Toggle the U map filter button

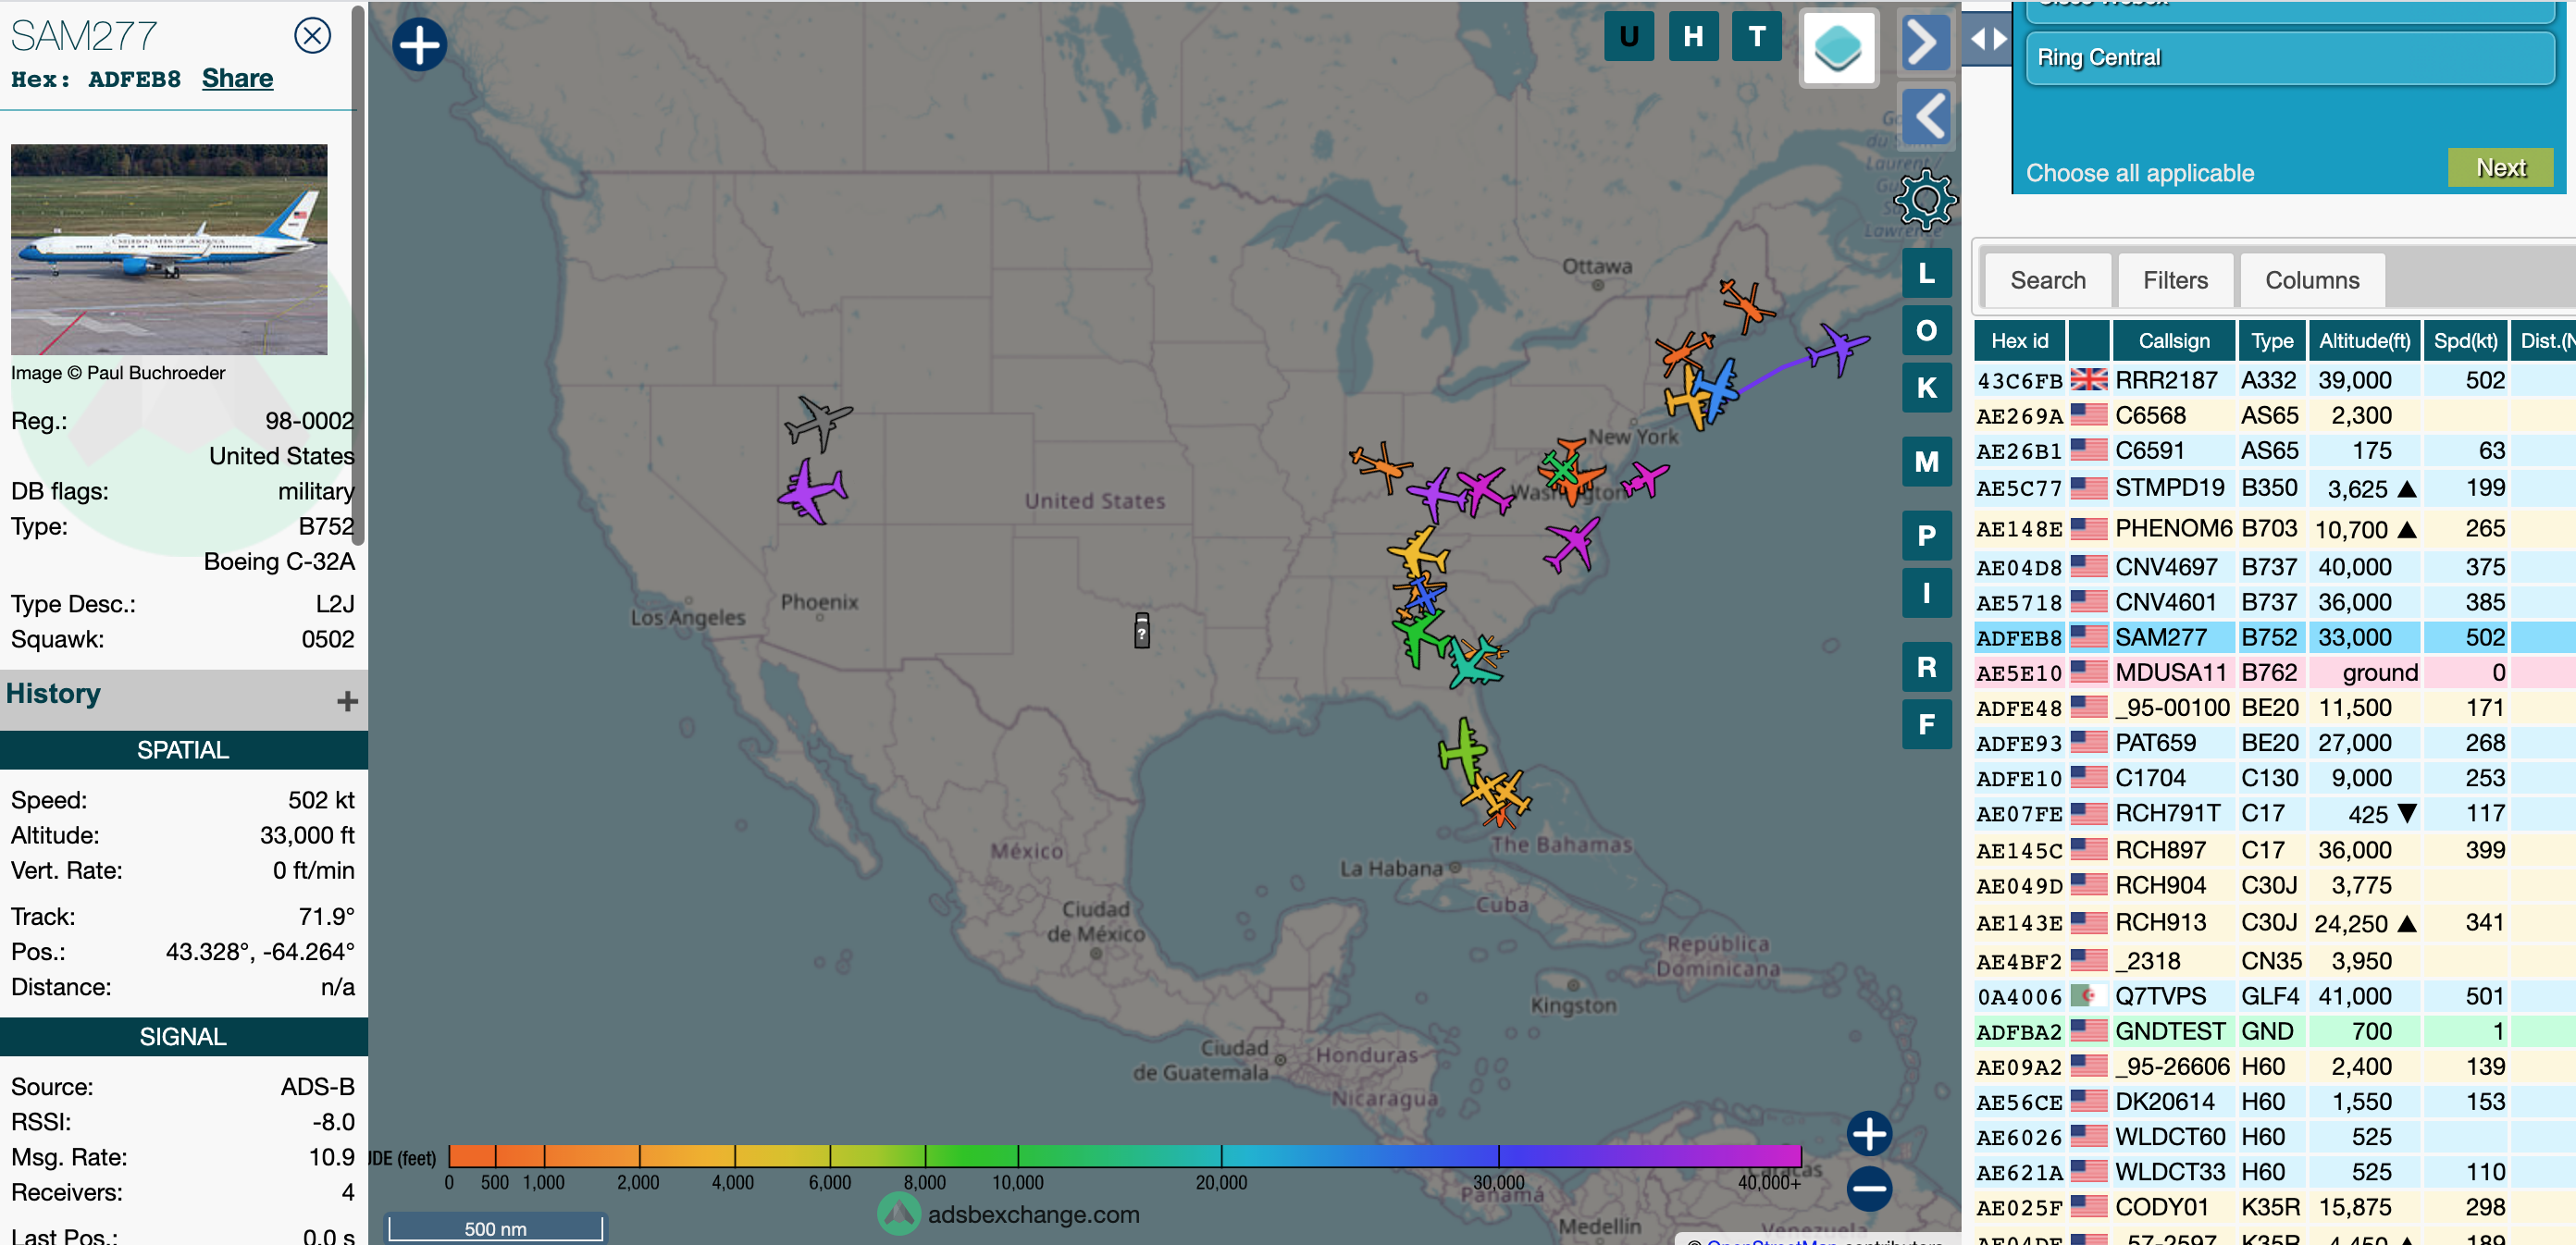(1629, 37)
